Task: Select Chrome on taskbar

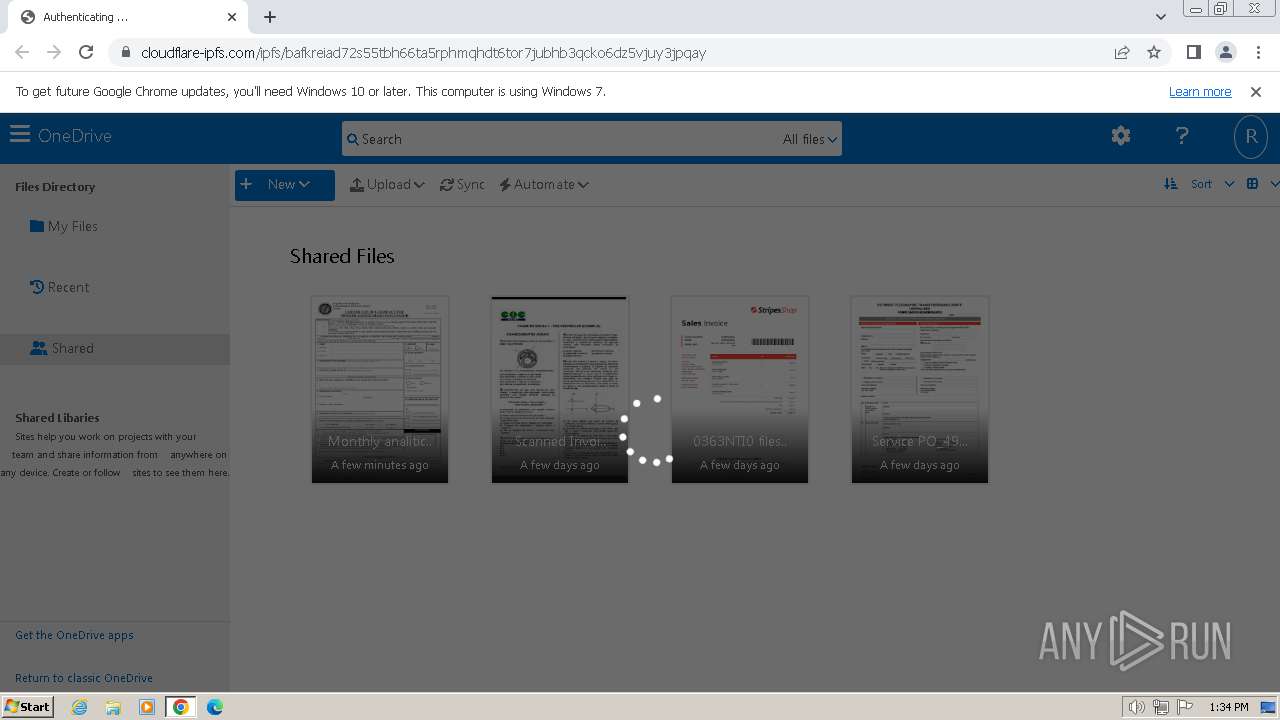Action: tap(181, 707)
